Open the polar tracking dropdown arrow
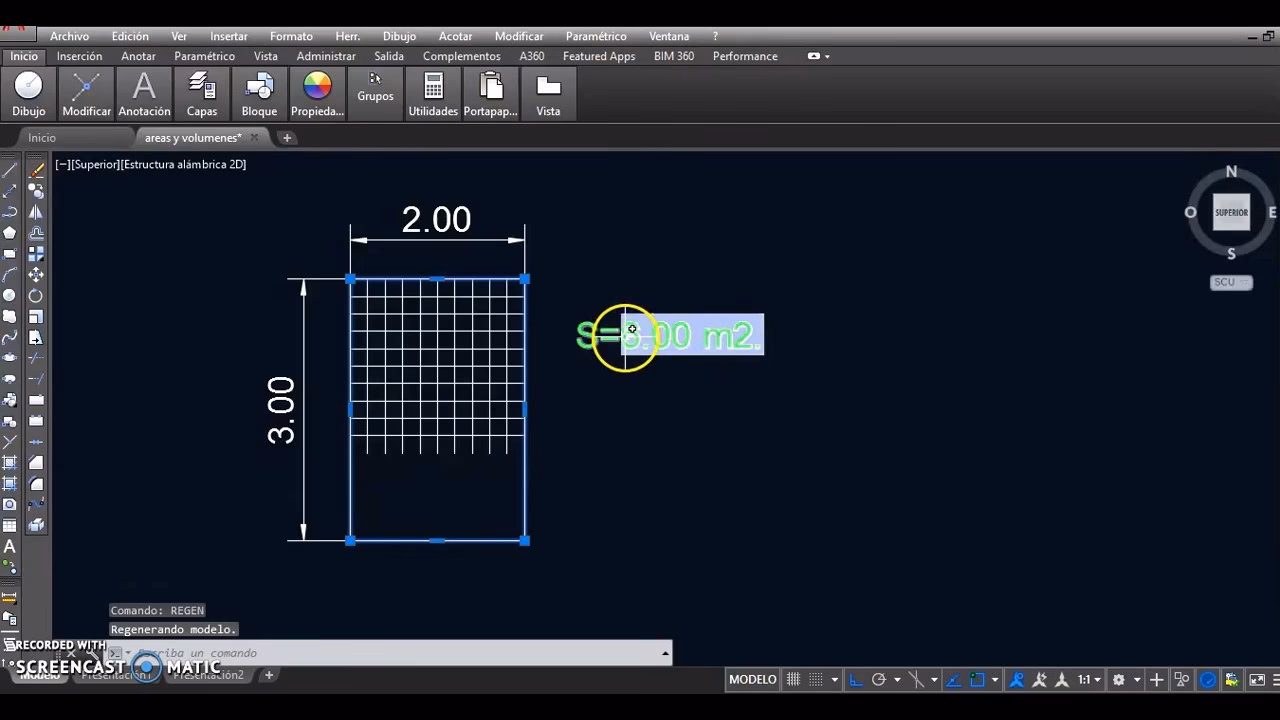This screenshot has width=1280, height=720. click(897, 679)
